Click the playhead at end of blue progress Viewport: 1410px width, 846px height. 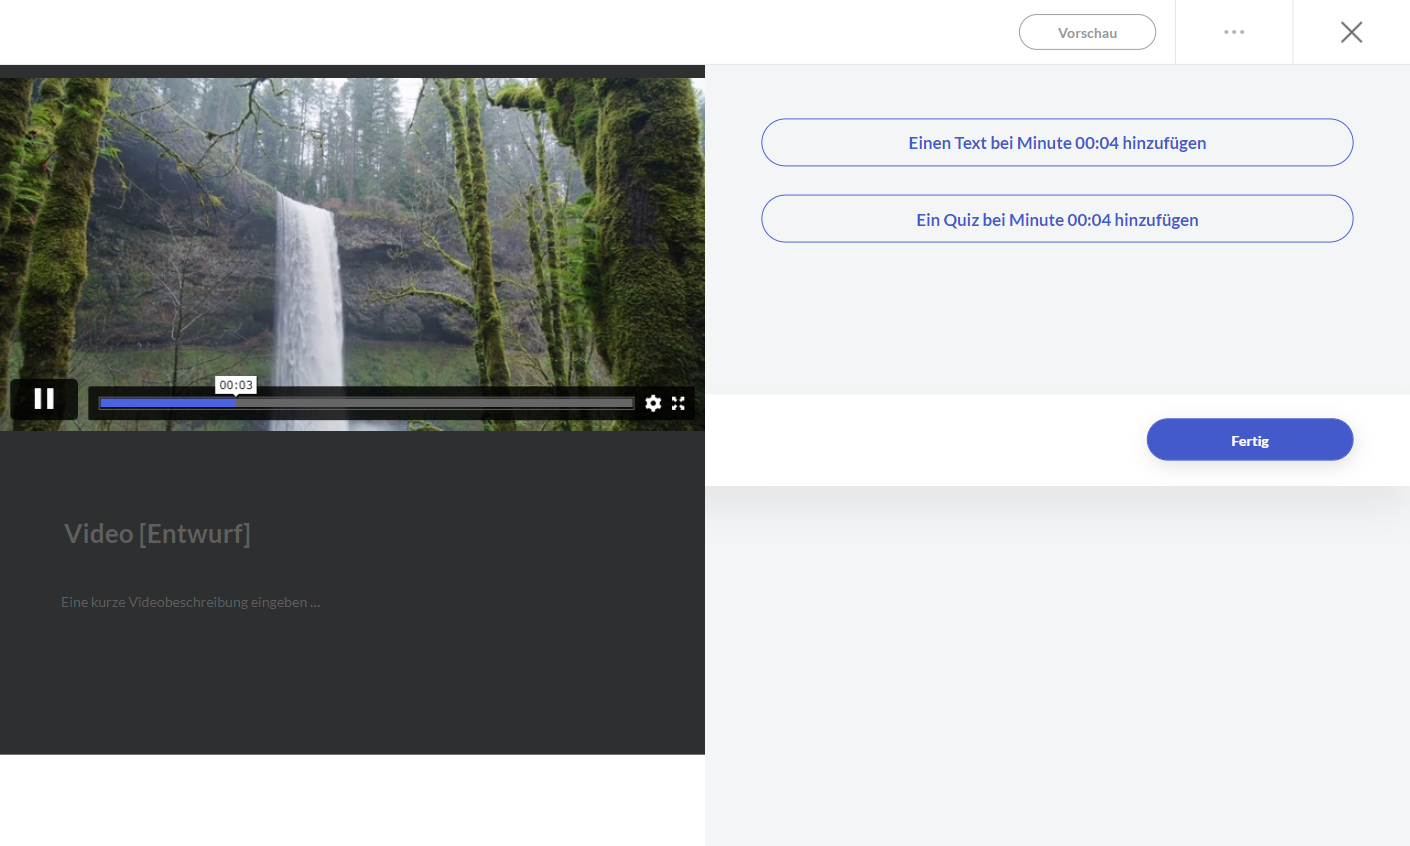pyautogui.click(x=236, y=403)
